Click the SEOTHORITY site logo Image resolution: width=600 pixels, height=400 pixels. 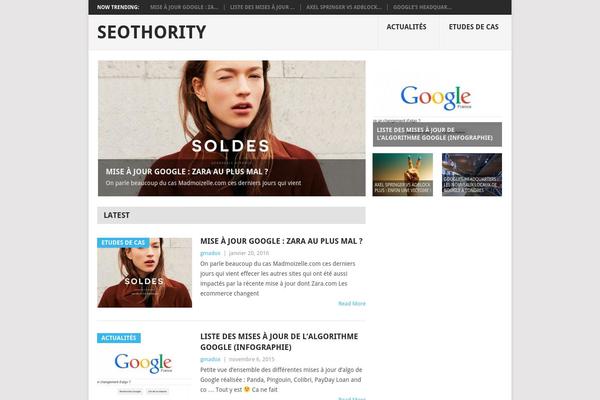coord(152,32)
